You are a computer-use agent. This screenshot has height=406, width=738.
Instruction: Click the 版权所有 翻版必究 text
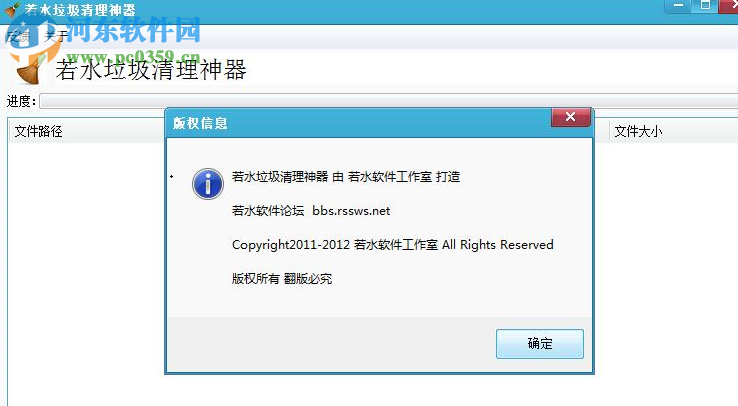tap(282, 279)
